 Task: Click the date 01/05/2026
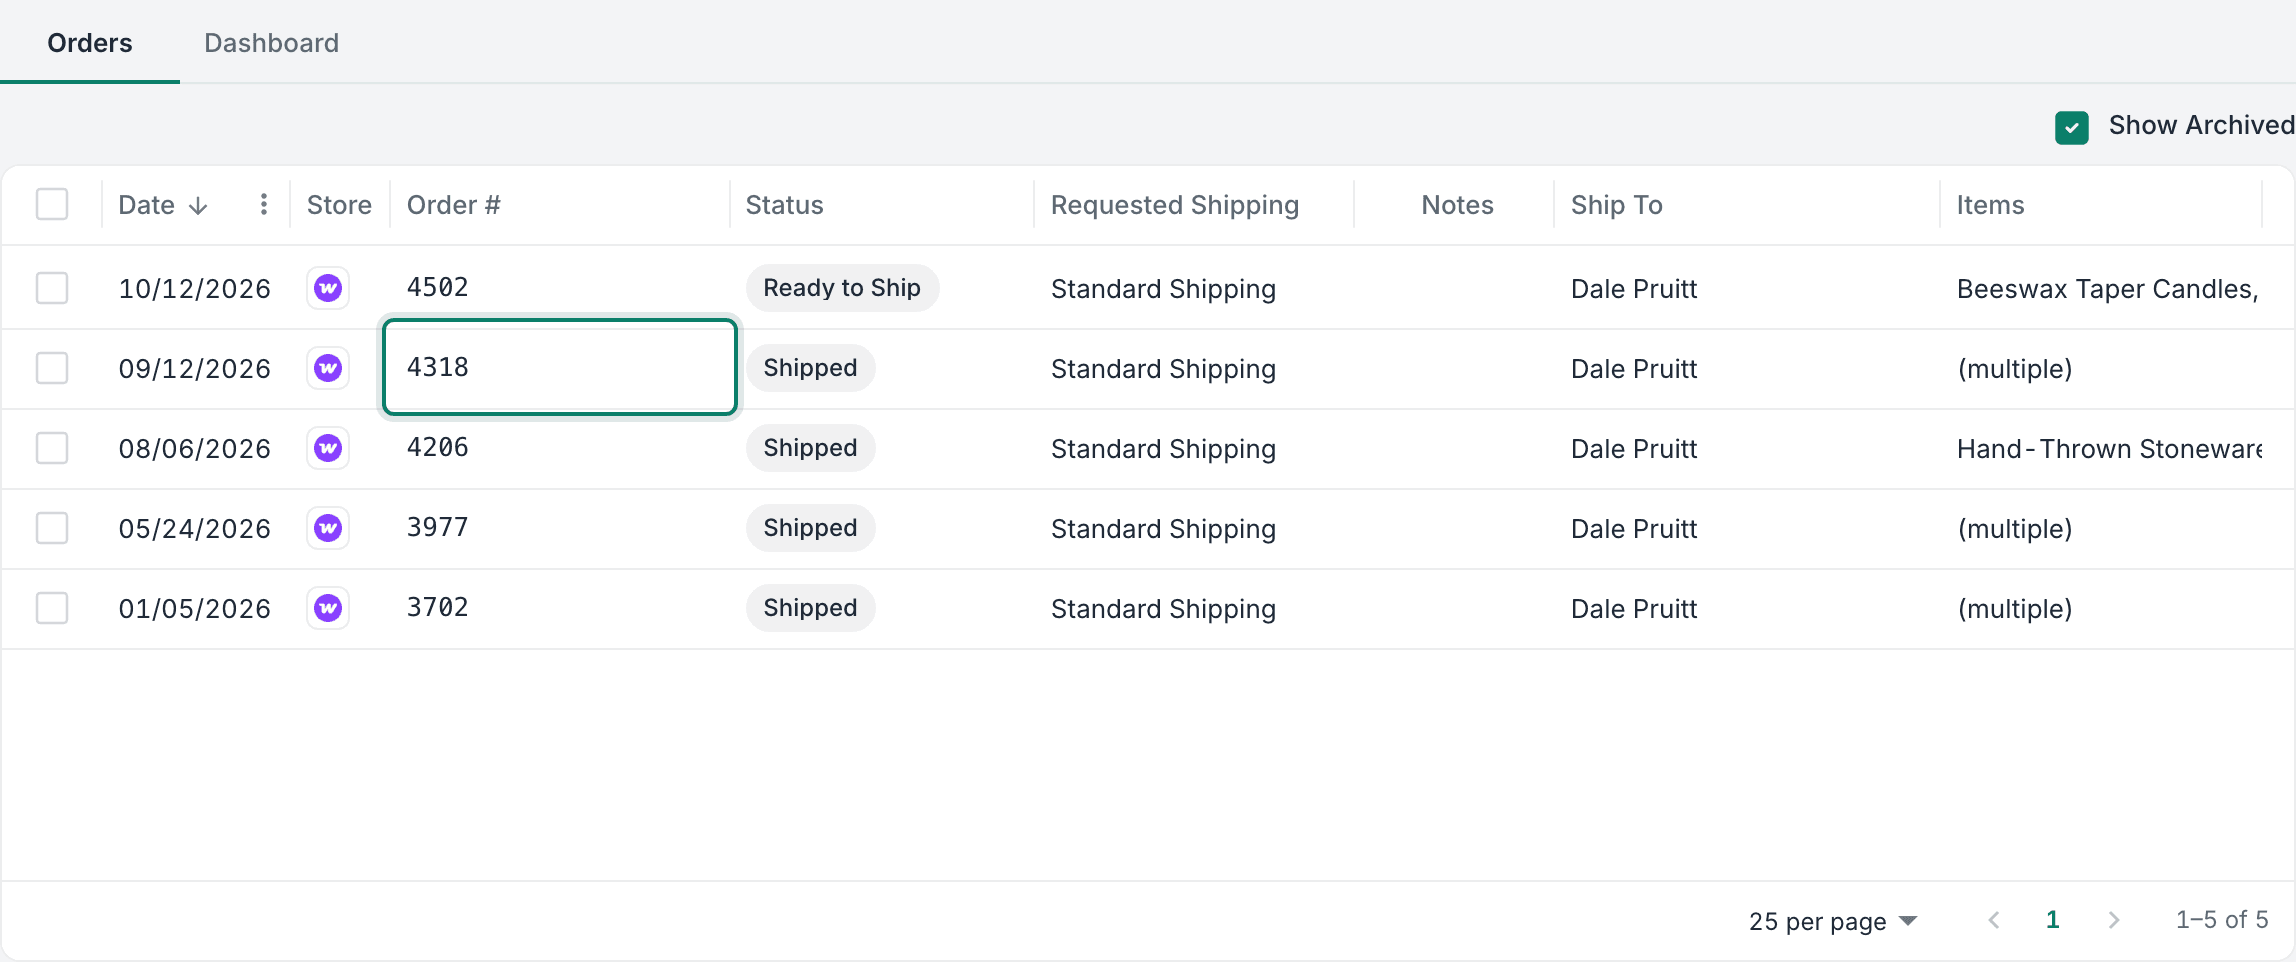pyautogui.click(x=195, y=609)
